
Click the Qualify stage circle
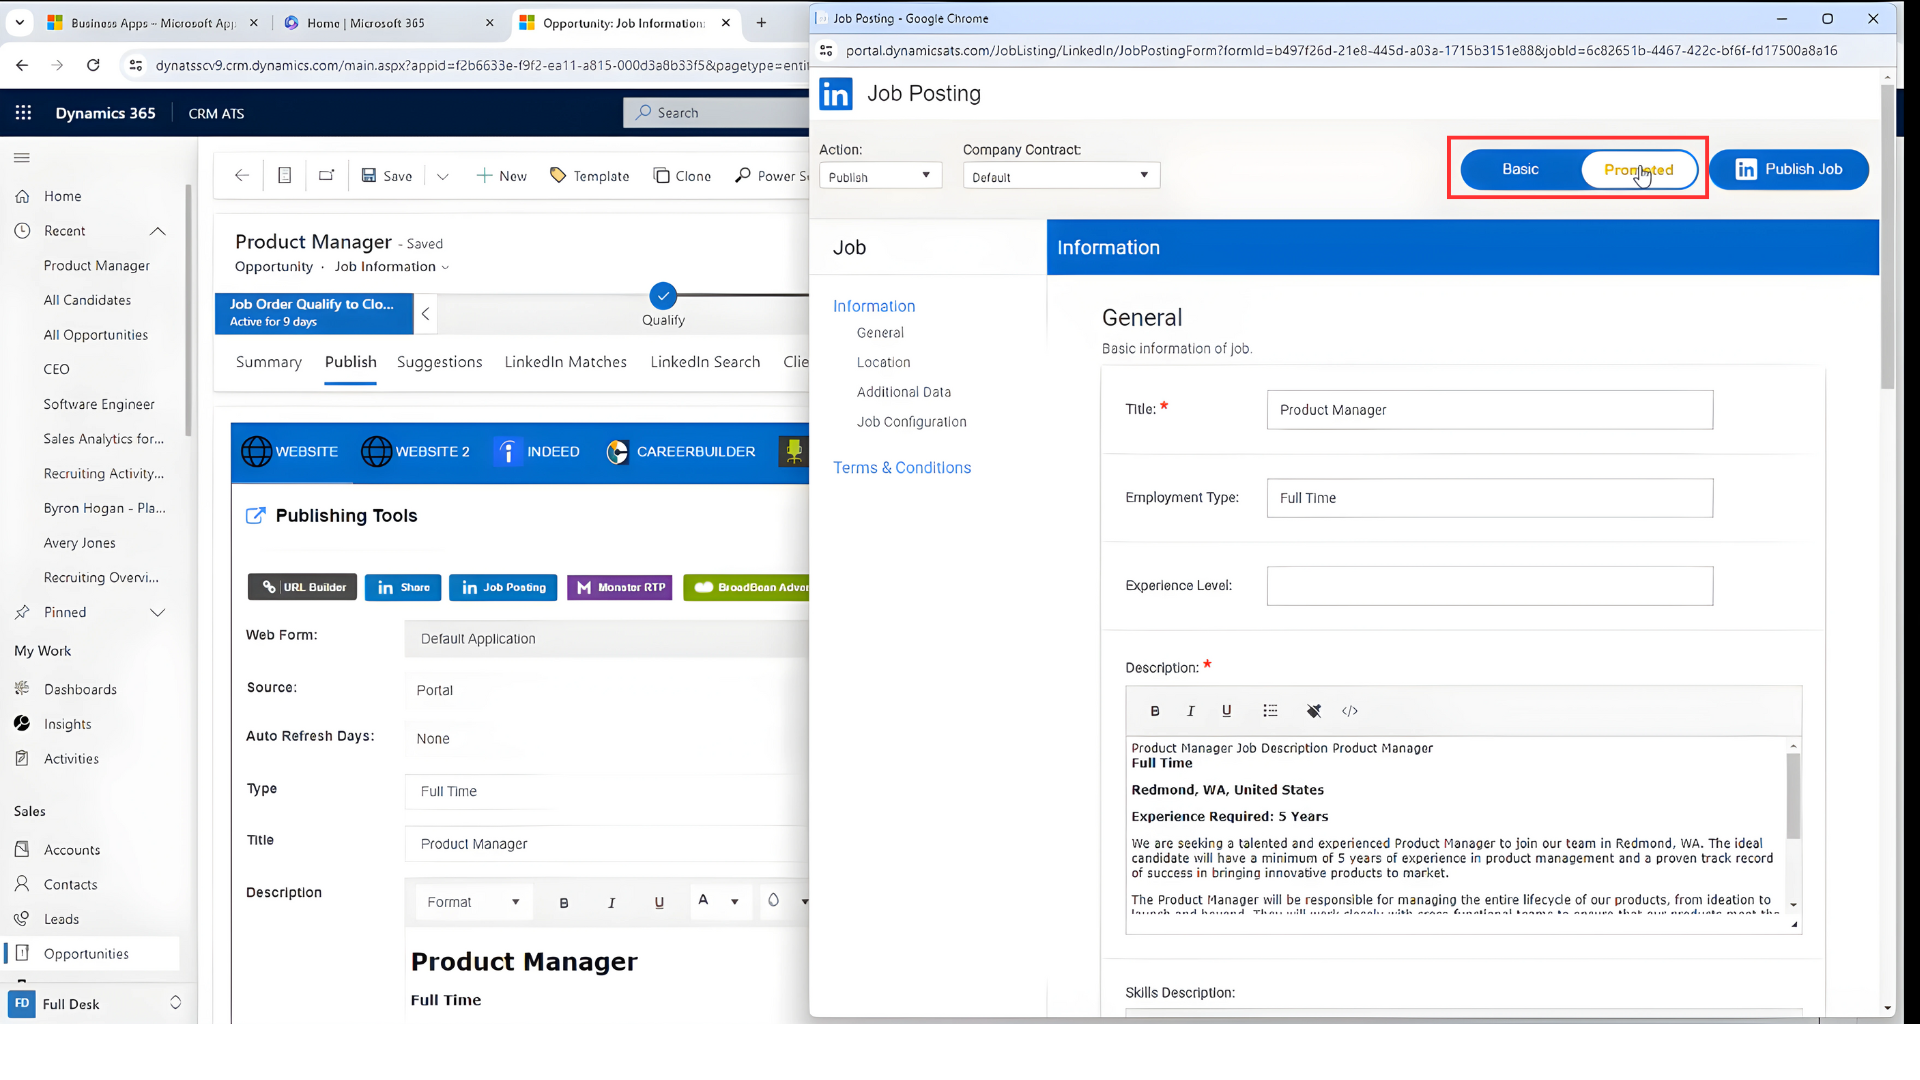[663, 297]
